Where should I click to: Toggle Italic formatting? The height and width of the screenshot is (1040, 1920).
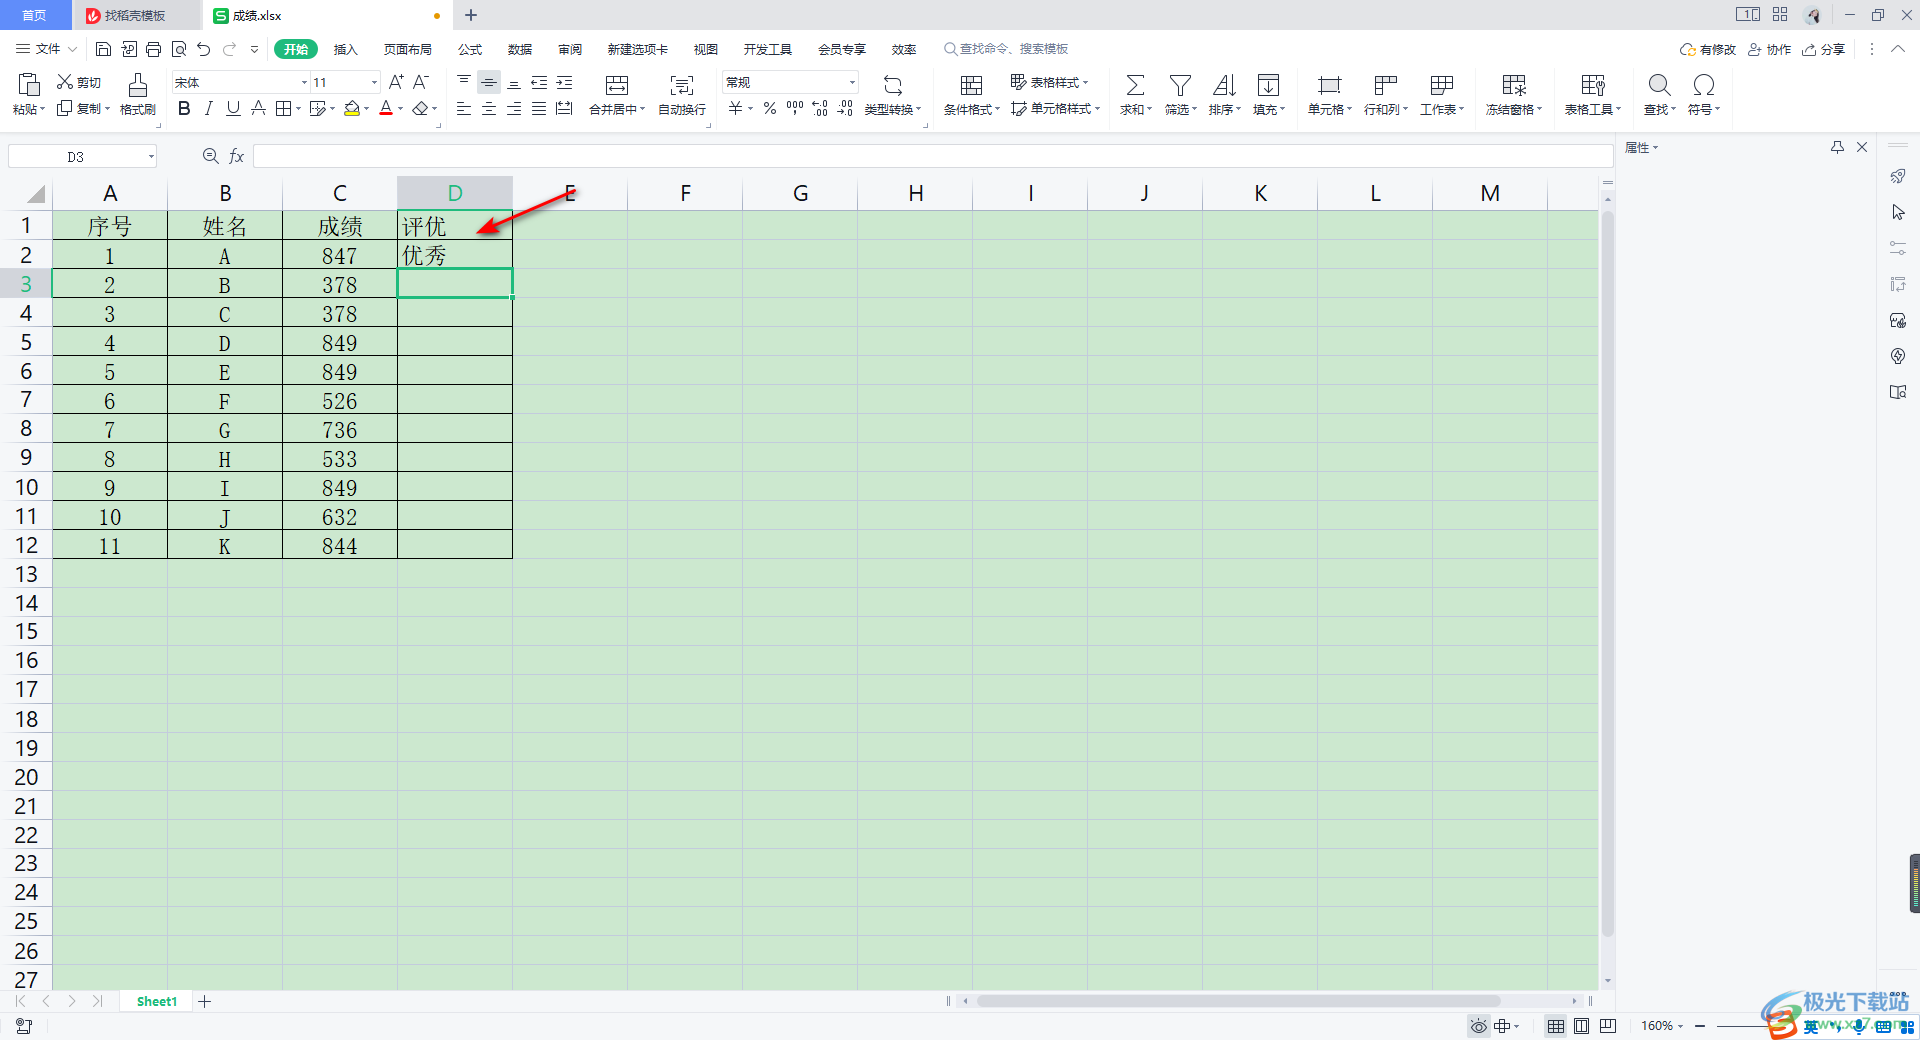(208, 109)
